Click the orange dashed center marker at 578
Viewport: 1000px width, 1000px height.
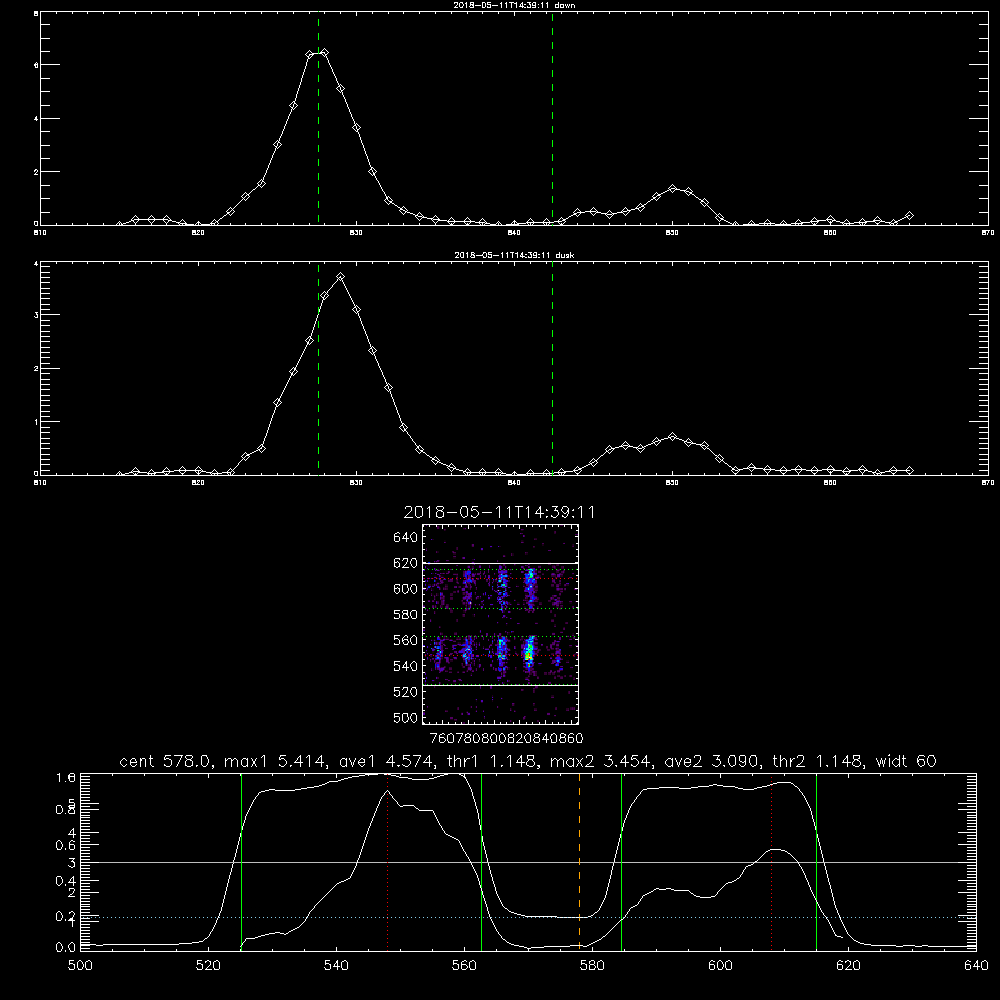tap(579, 861)
